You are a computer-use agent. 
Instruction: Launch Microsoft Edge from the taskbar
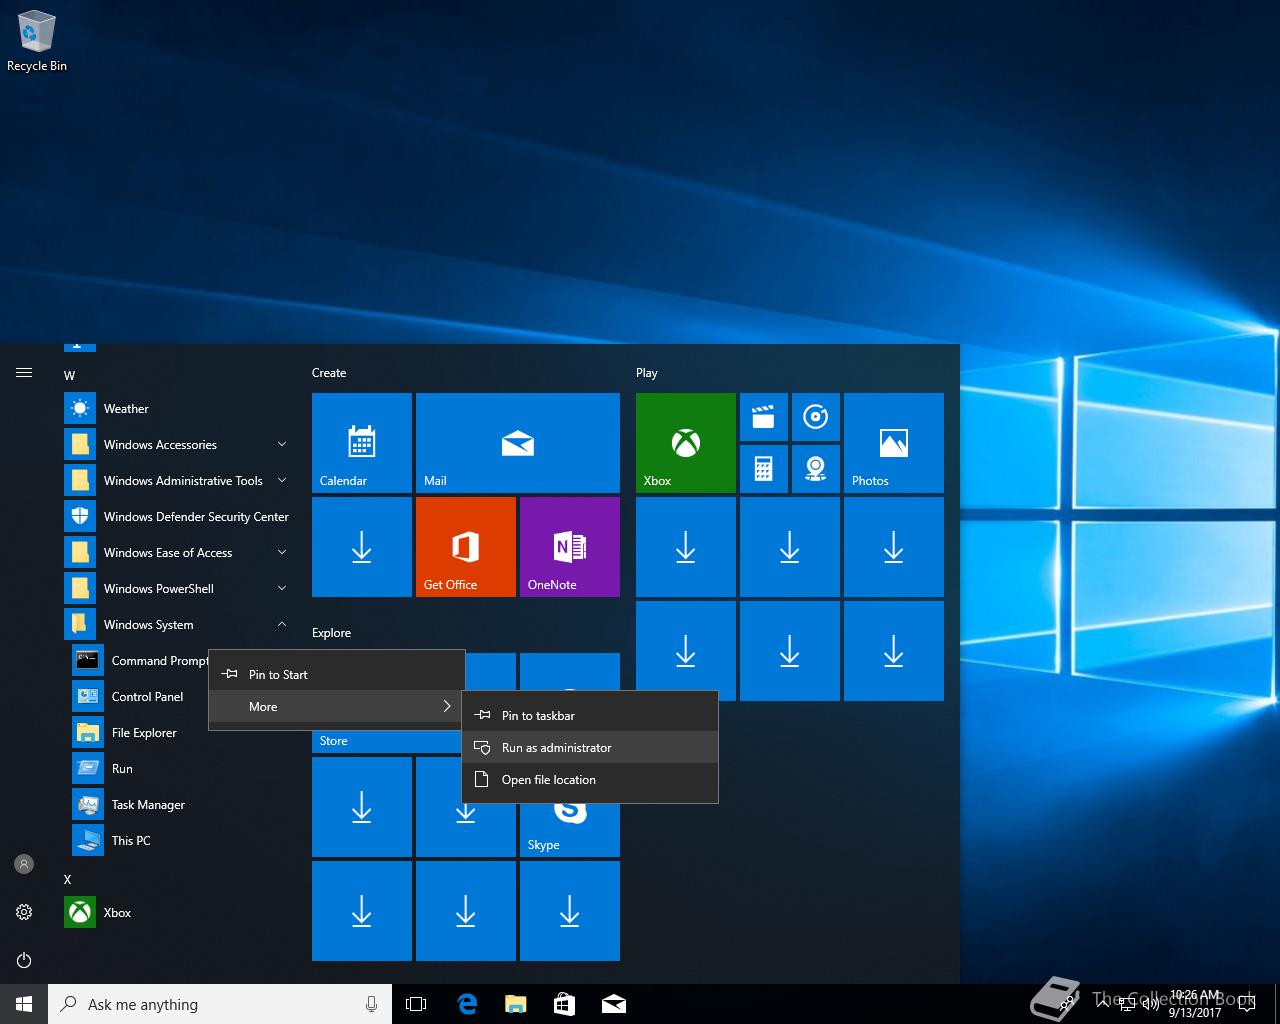(x=466, y=1004)
